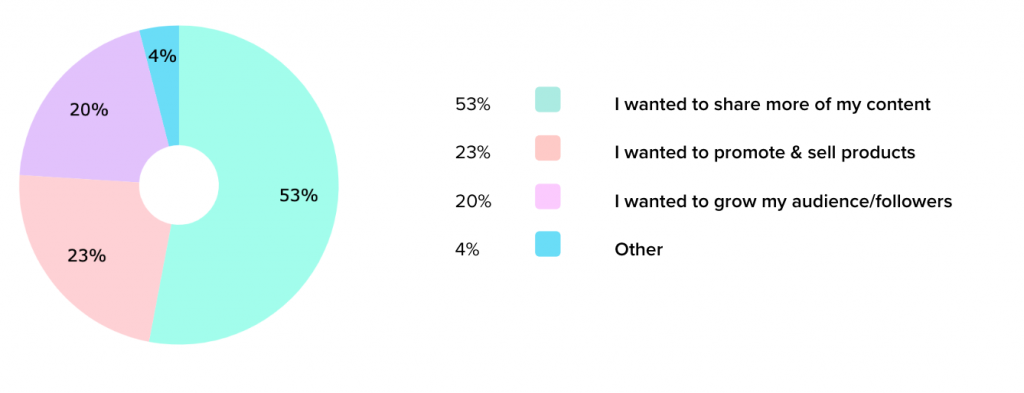Click the 20% label inside the chart
The height and width of the screenshot is (393, 1024).
pyautogui.click(x=89, y=110)
